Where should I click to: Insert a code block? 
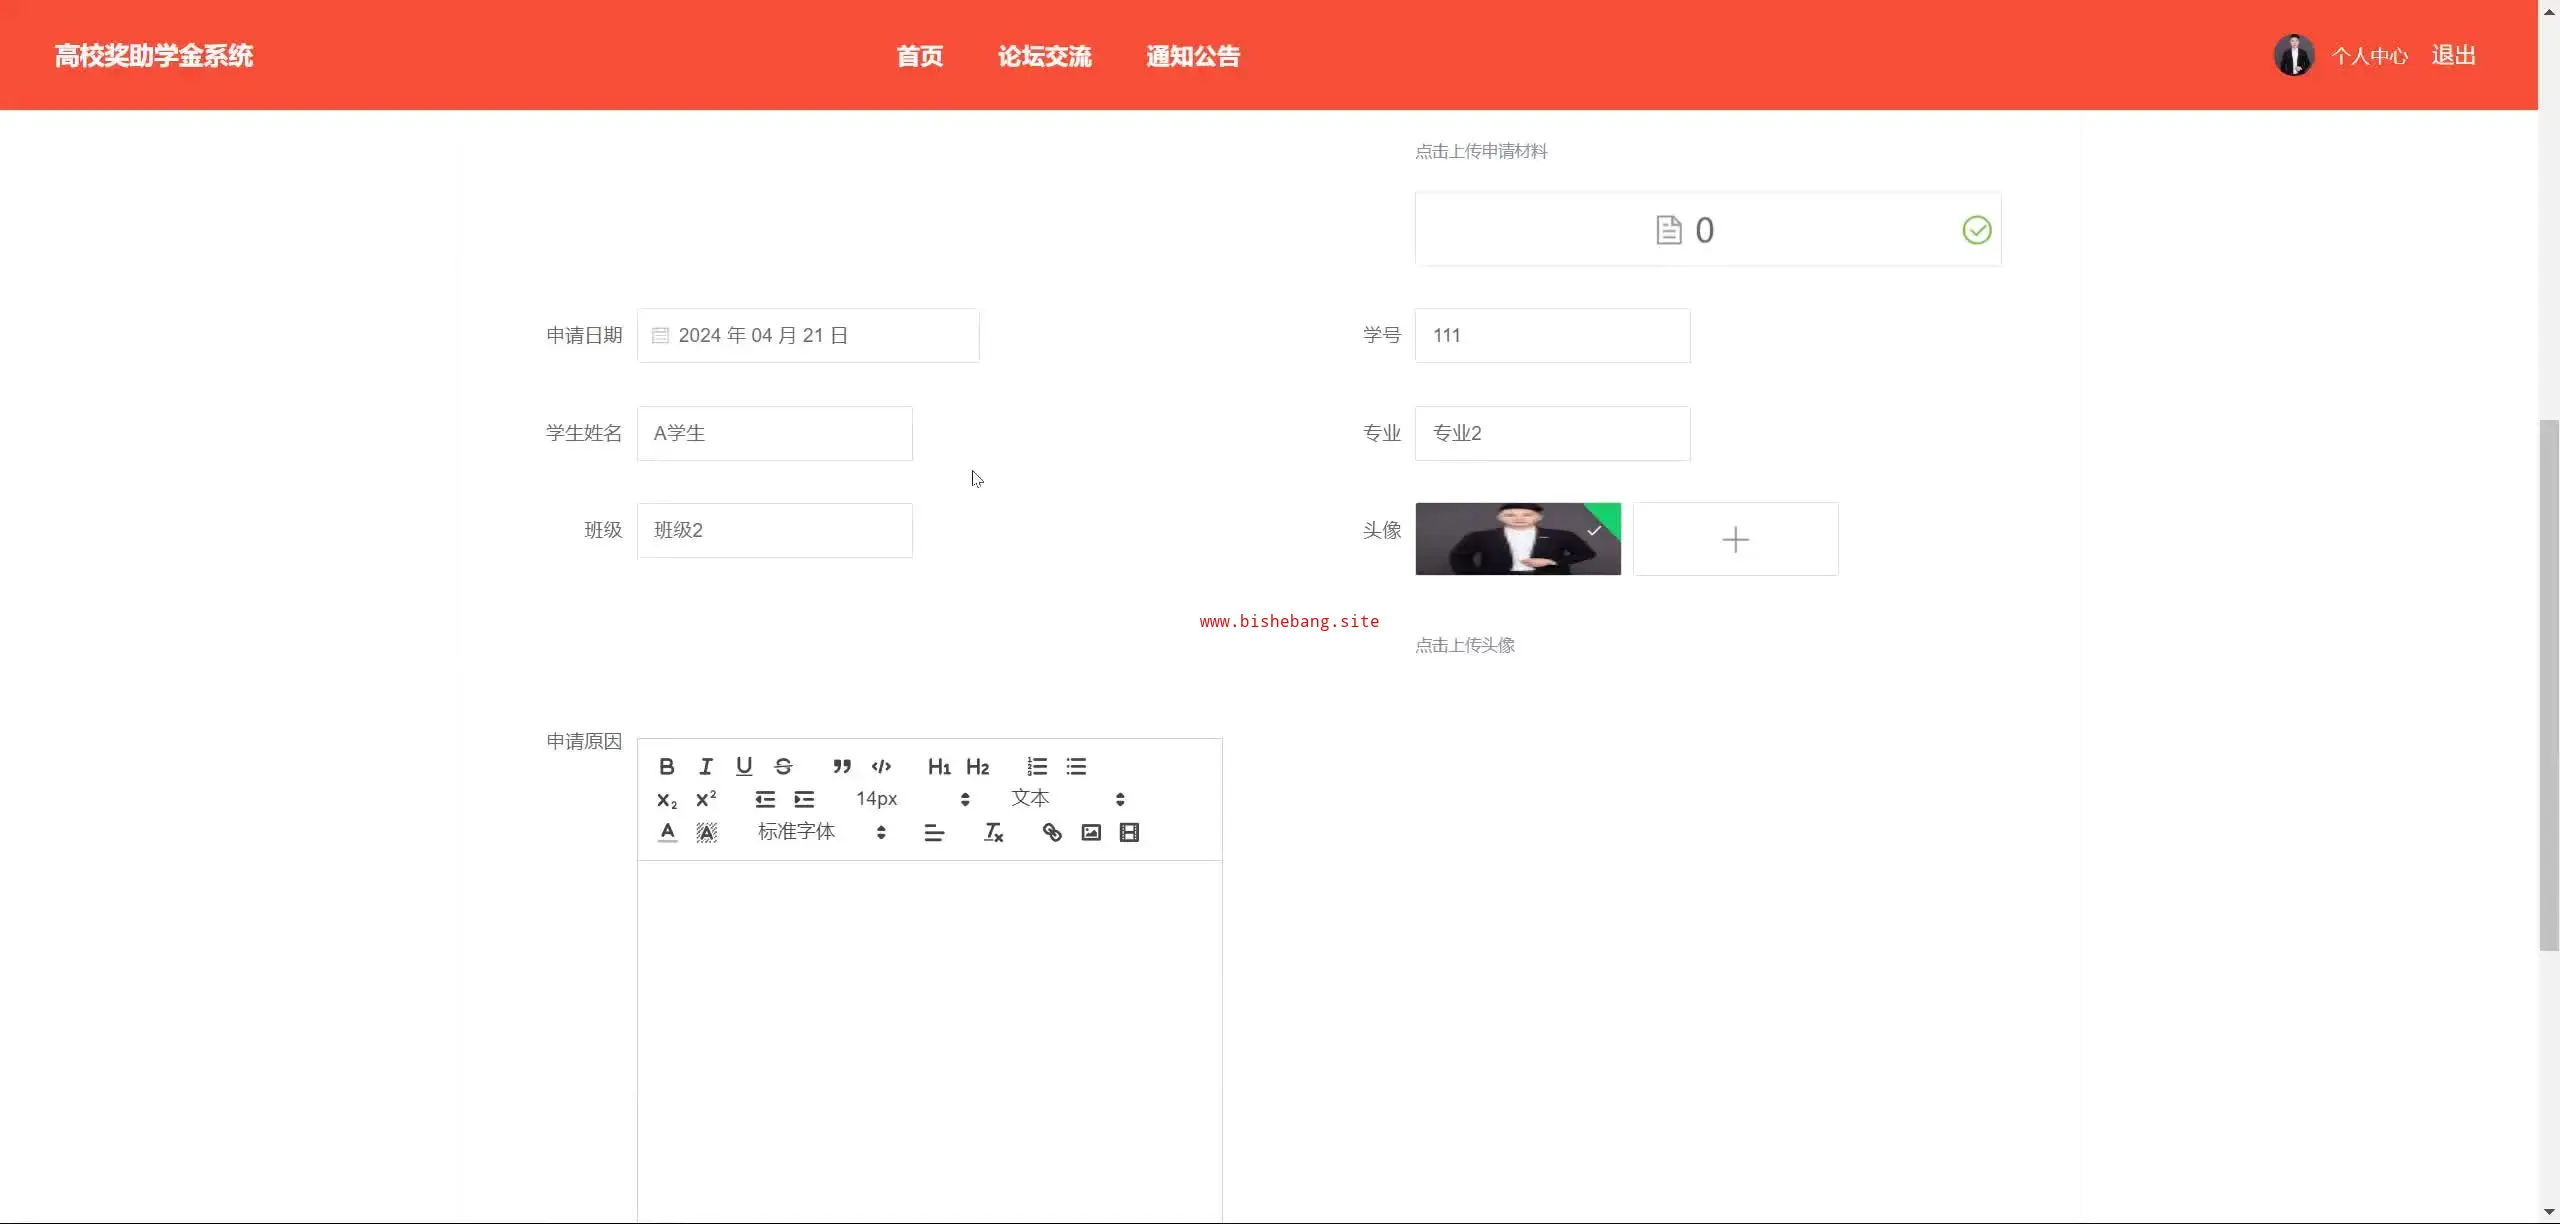(881, 767)
